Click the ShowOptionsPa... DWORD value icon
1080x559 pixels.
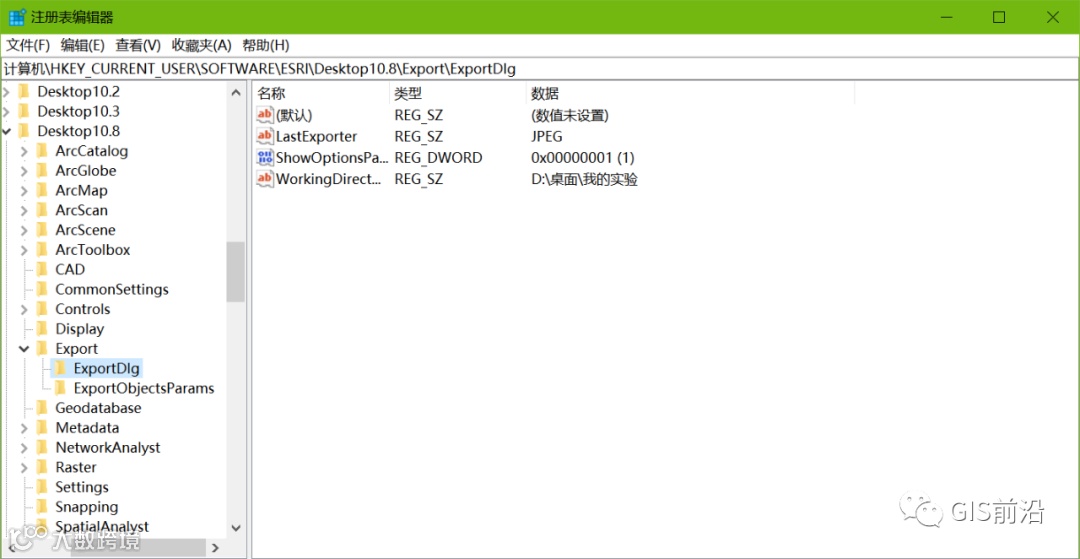point(264,158)
